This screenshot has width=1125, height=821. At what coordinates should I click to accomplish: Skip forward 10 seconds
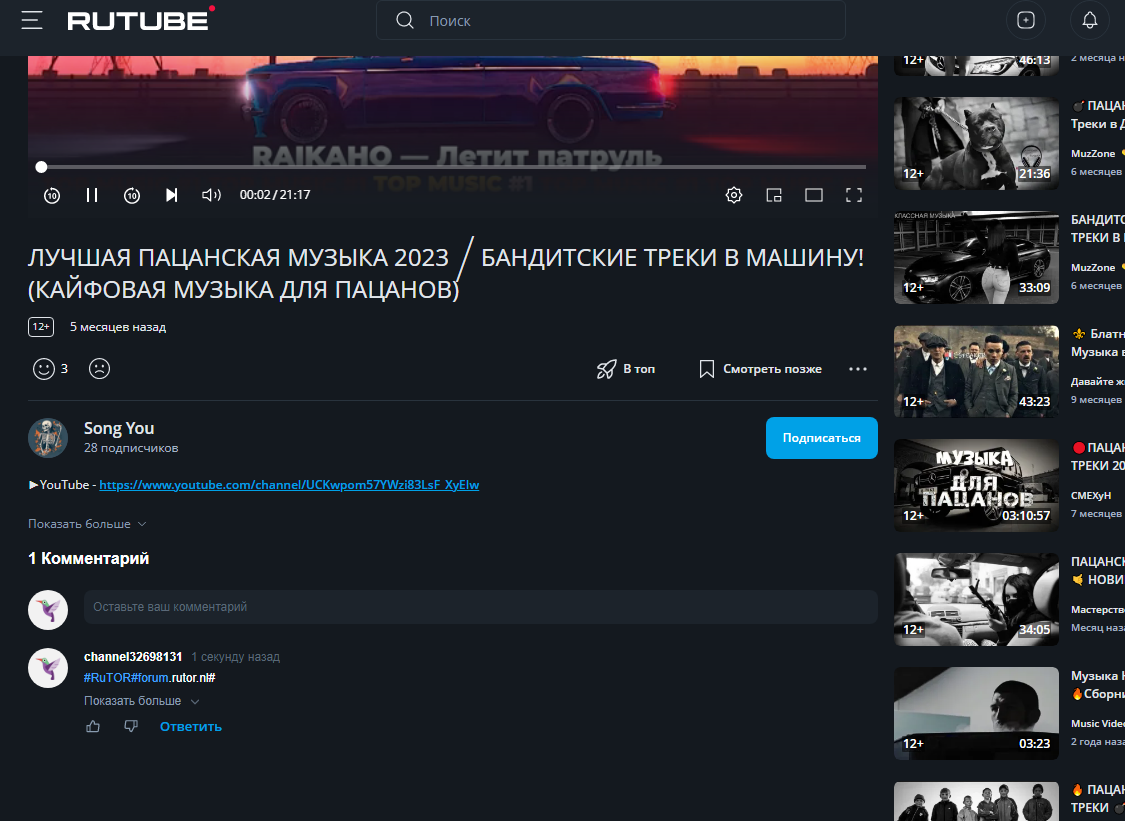[x=132, y=195]
